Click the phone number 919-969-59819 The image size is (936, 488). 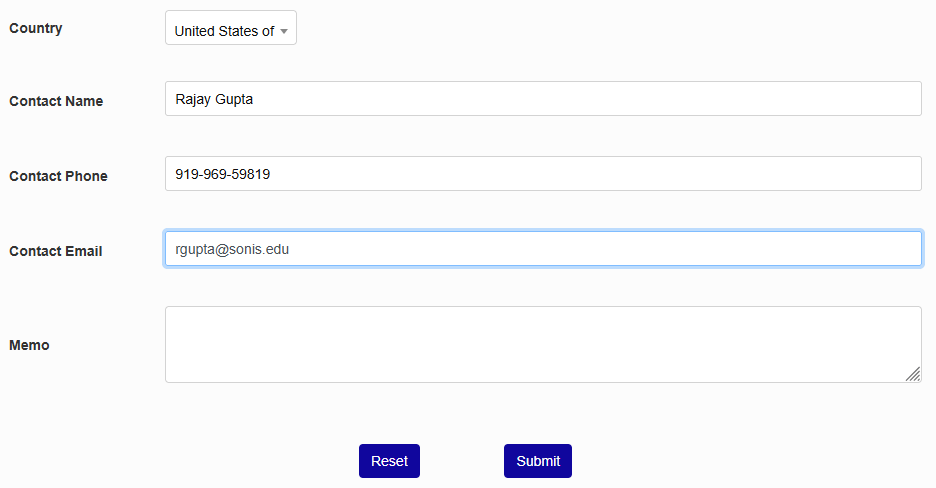pyautogui.click(x=222, y=174)
